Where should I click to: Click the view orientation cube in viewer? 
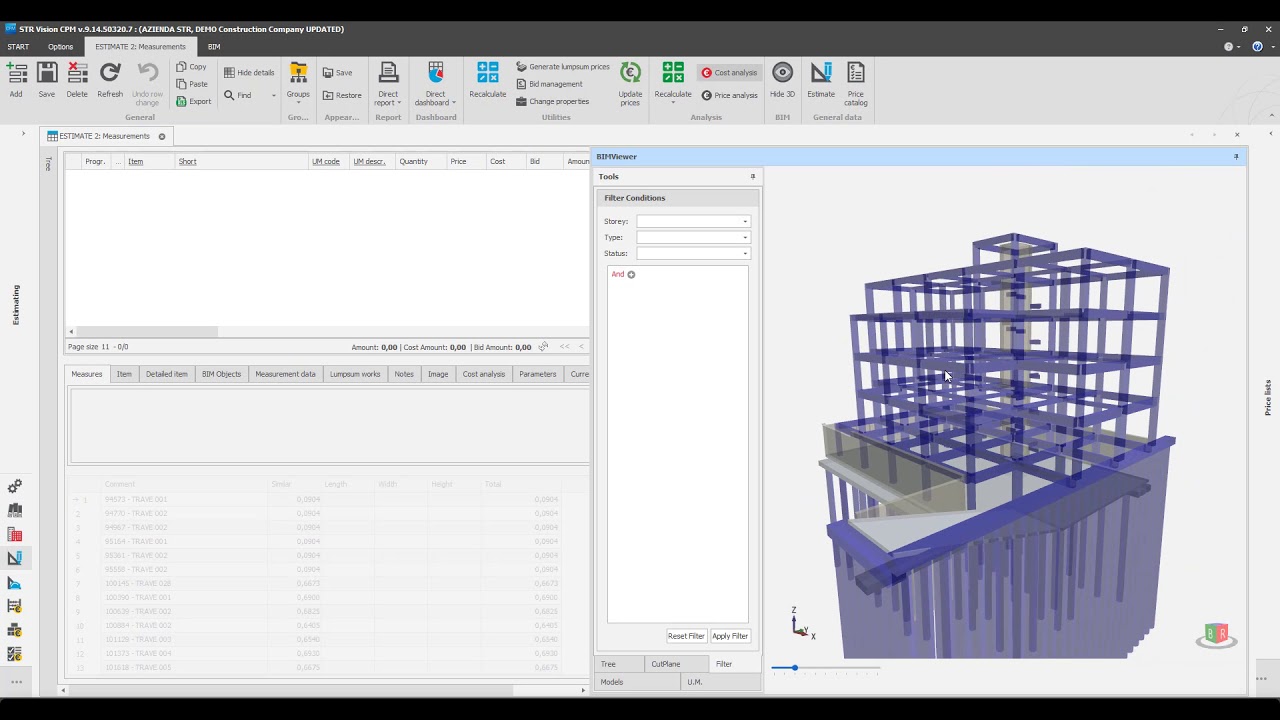1216,635
